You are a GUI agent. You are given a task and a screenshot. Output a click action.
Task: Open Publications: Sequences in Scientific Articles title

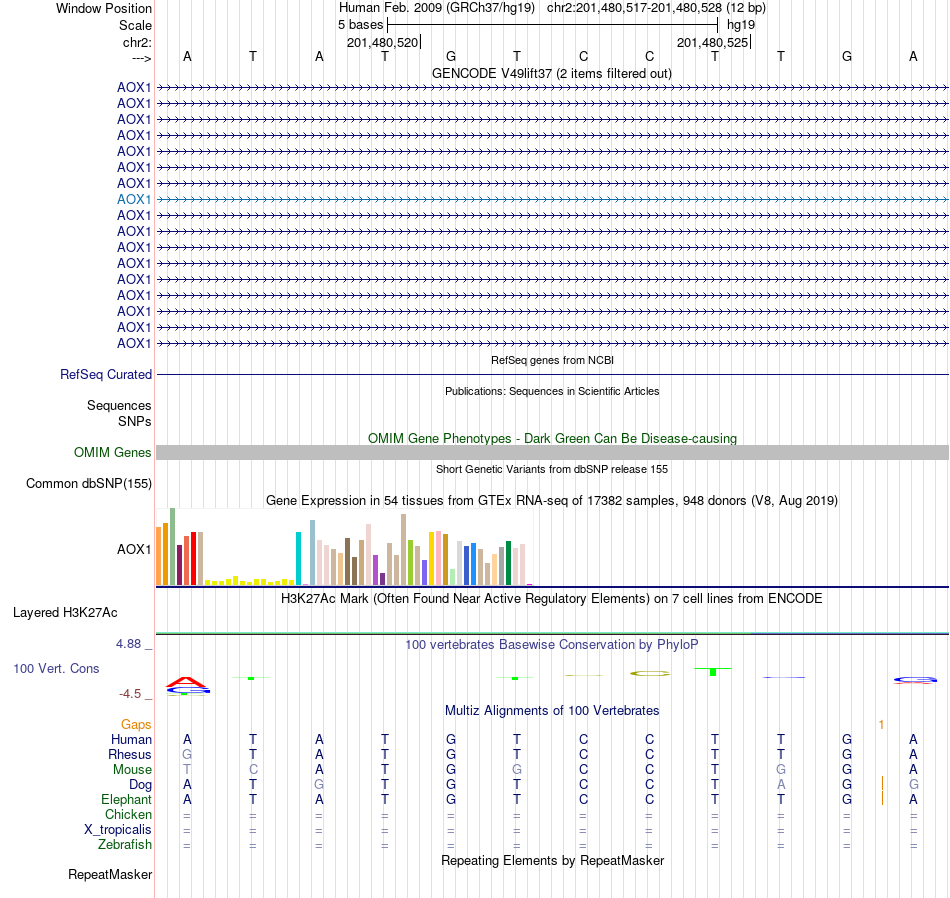click(x=552, y=391)
